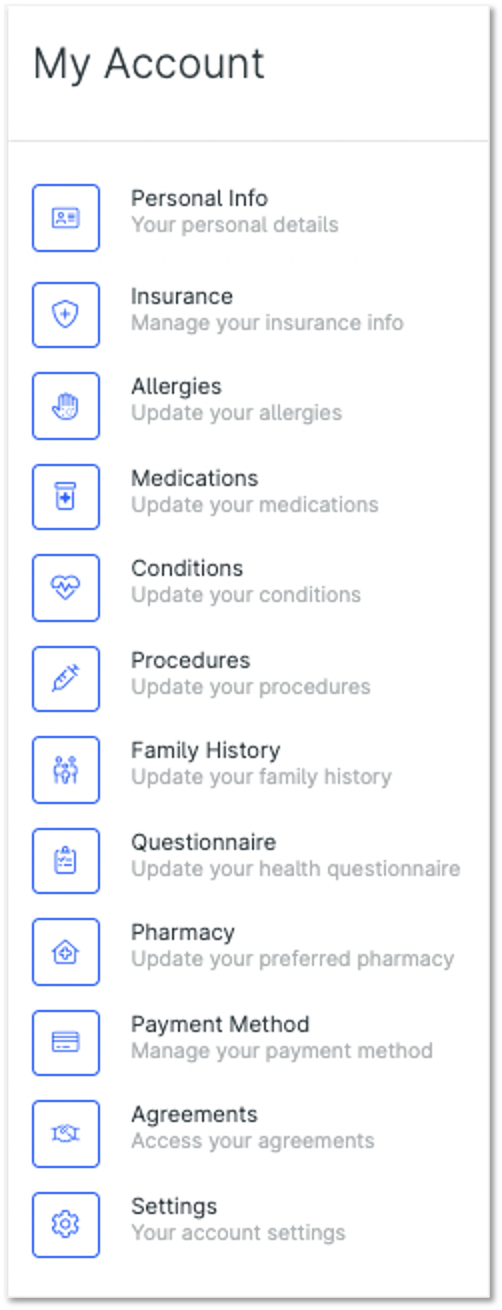The width and height of the screenshot is (502, 1310).
Task: Click the Medications pill bottle icon
Action: [66, 496]
